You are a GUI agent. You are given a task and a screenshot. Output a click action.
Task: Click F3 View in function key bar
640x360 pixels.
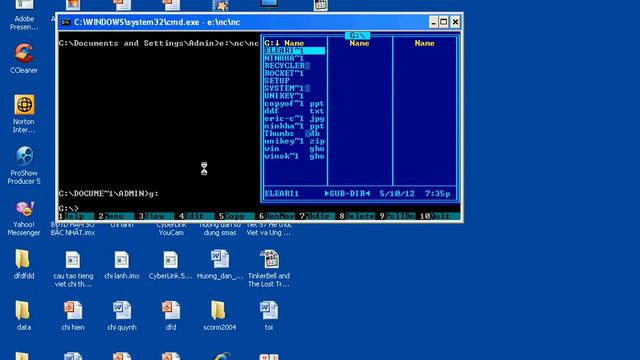coord(152,216)
